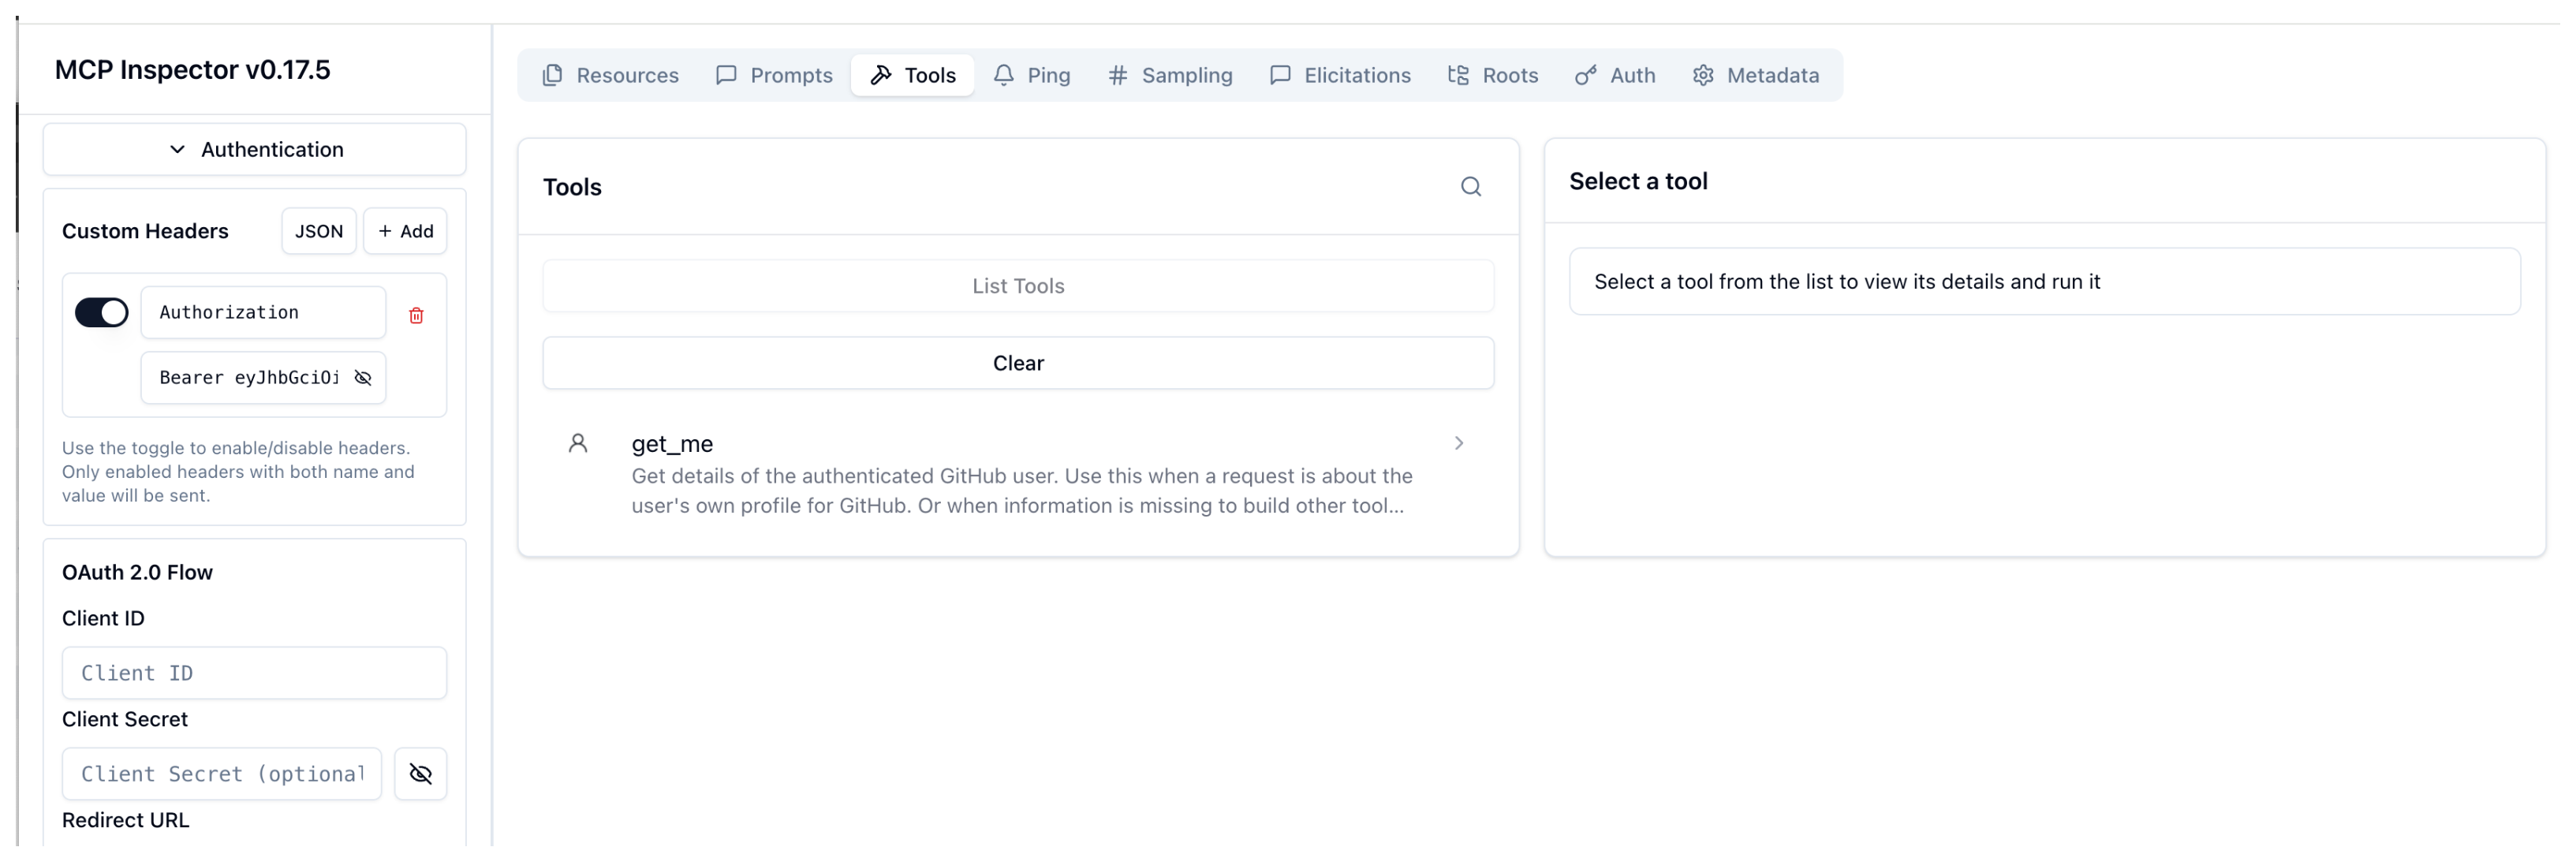Collapse the Authentication section
The image size is (2576, 862).
point(255,150)
